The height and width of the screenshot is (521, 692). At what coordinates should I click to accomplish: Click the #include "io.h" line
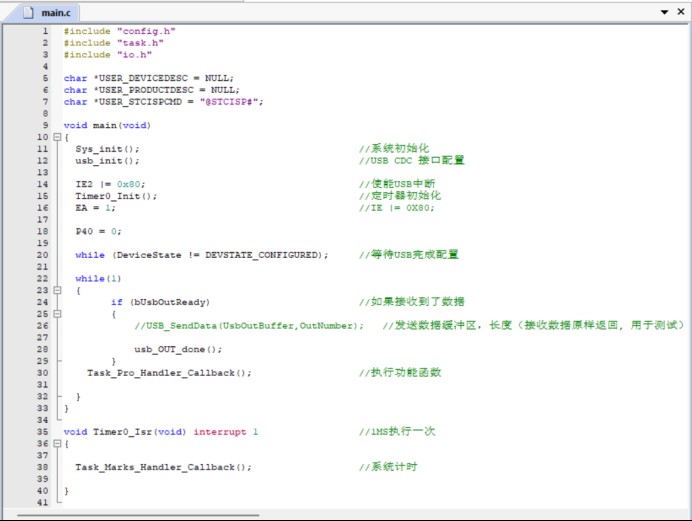coord(108,55)
